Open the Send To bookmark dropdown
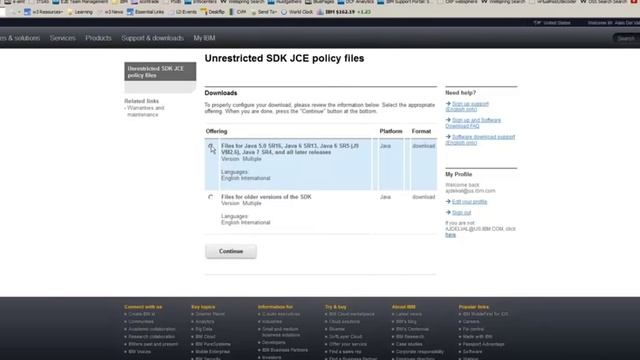 click(x=264, y=12)
